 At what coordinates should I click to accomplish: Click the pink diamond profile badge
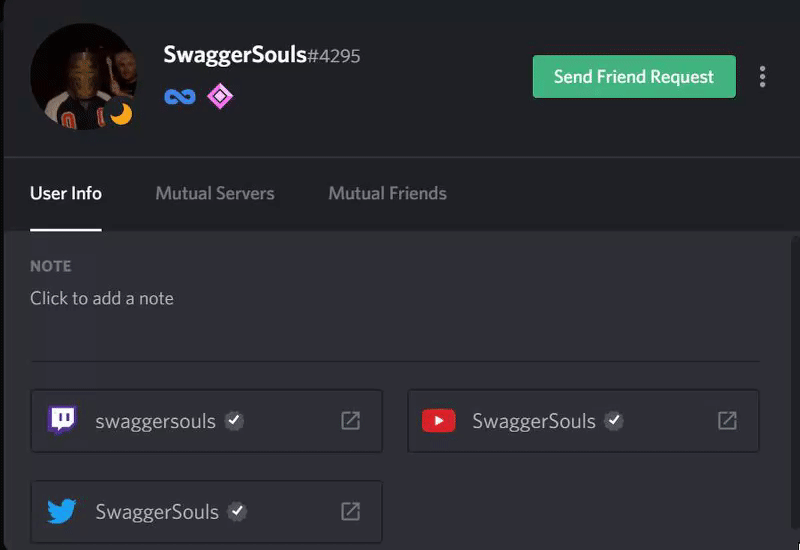point(219,97)
